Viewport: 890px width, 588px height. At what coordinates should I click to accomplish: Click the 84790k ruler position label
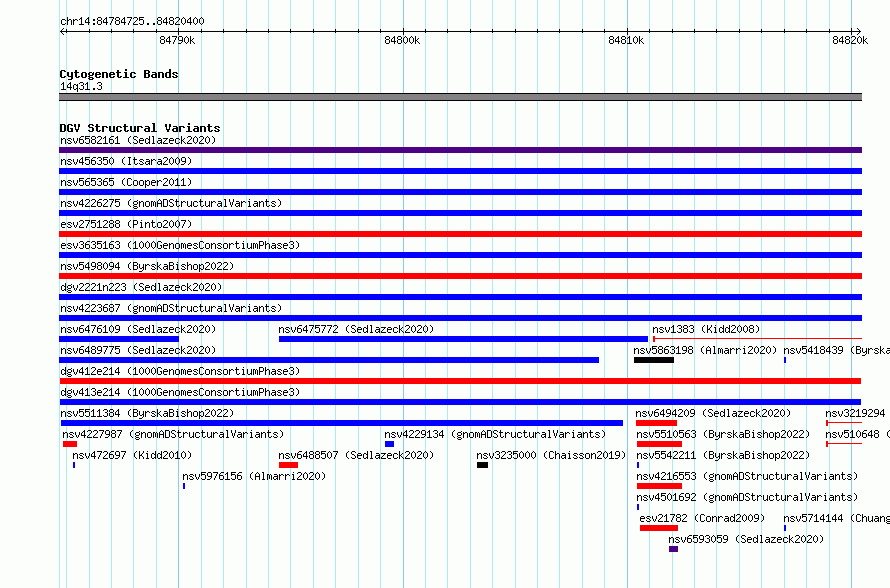(177, 40)
